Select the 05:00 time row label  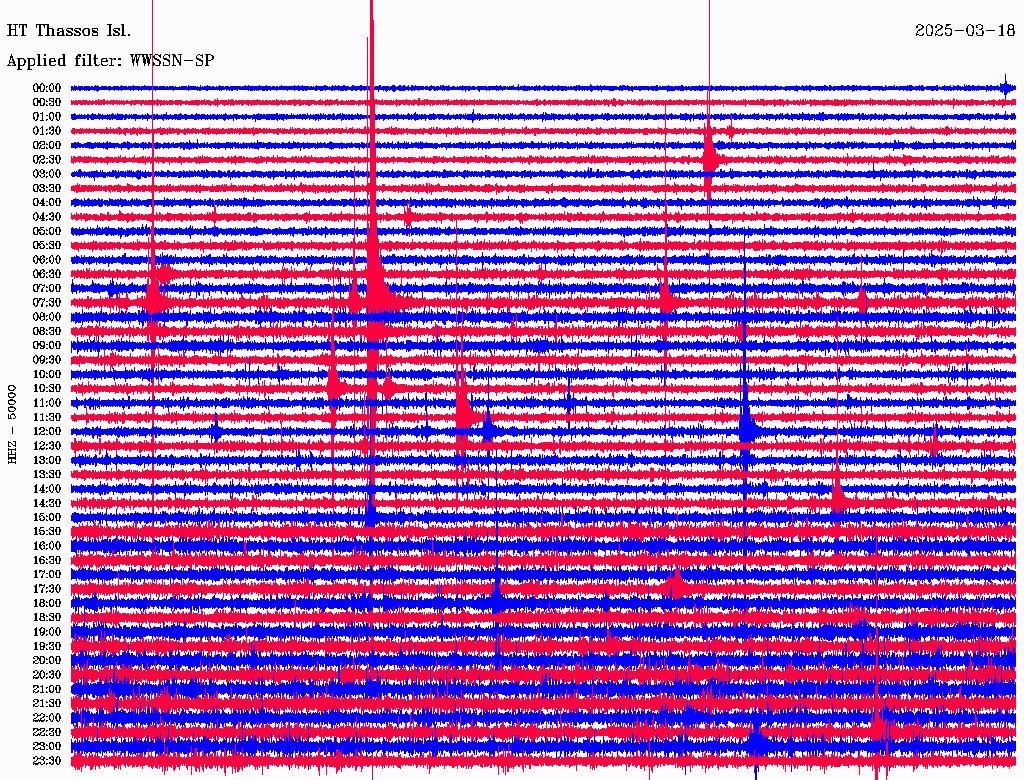coord(47,231)
